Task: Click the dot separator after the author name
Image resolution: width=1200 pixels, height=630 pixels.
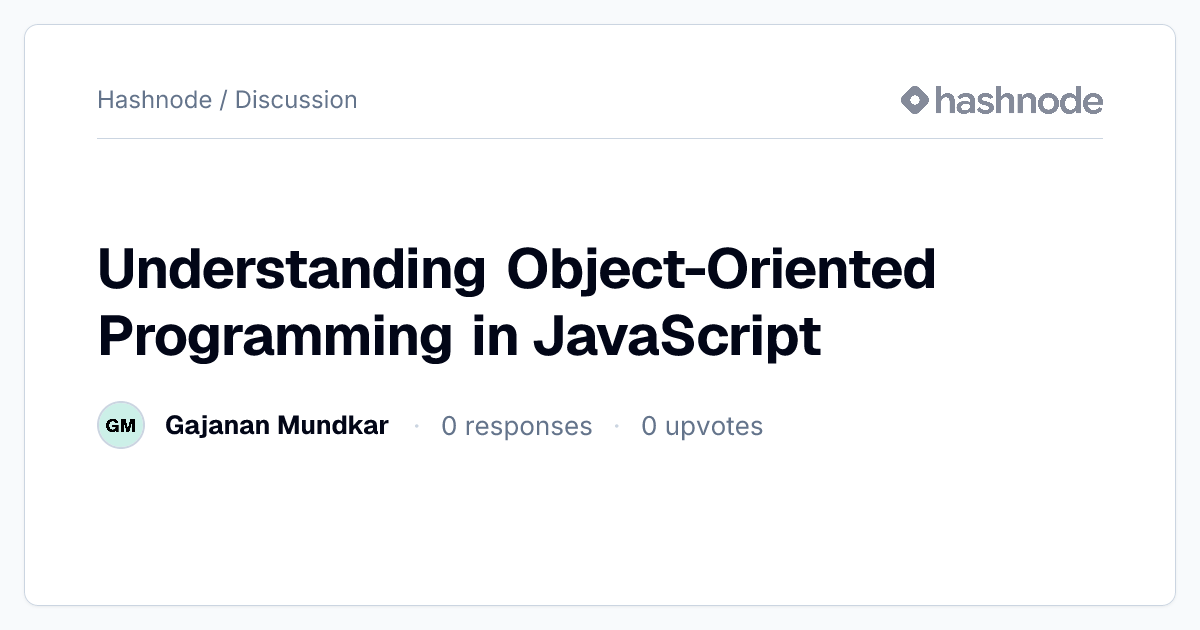Action: [416, 427]
